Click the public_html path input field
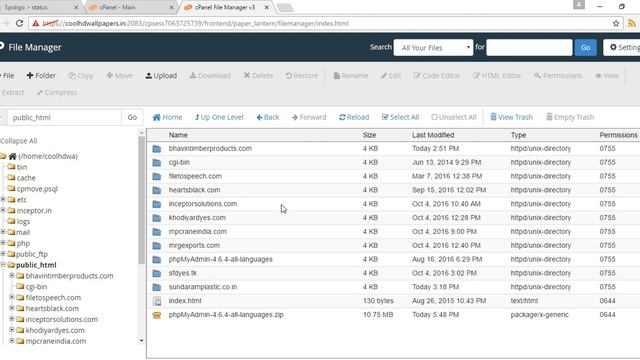 point(64,118)
